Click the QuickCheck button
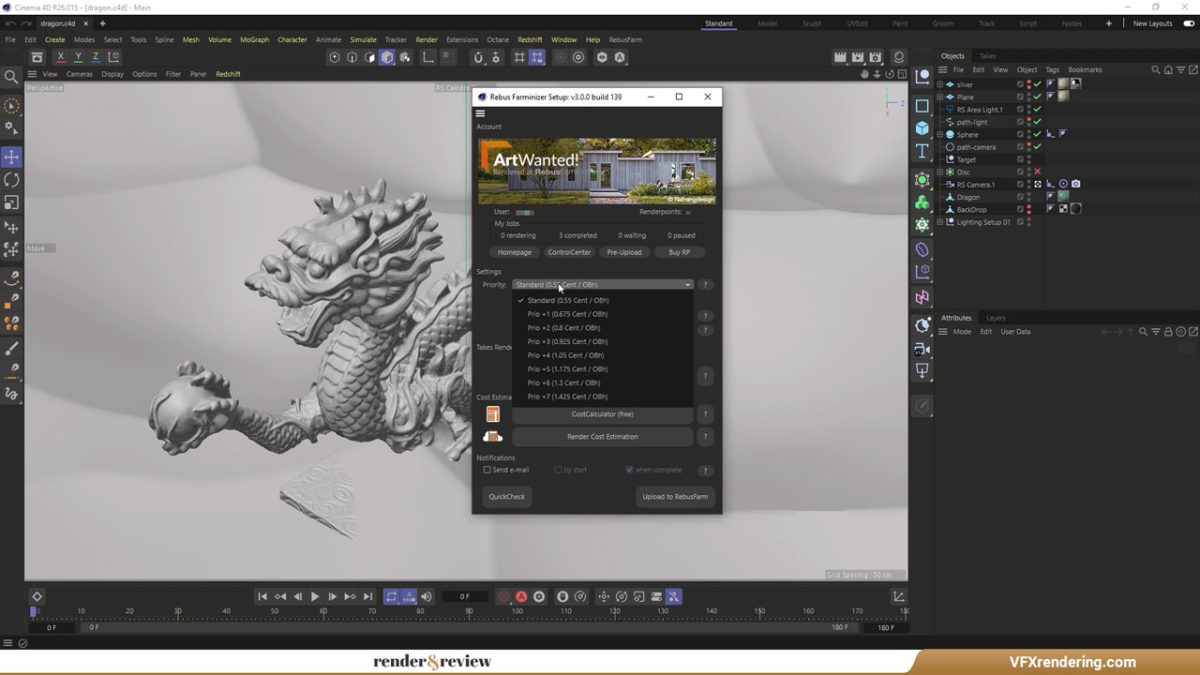The width and height of the screenshot is (1200, 675). coord(507,496)
